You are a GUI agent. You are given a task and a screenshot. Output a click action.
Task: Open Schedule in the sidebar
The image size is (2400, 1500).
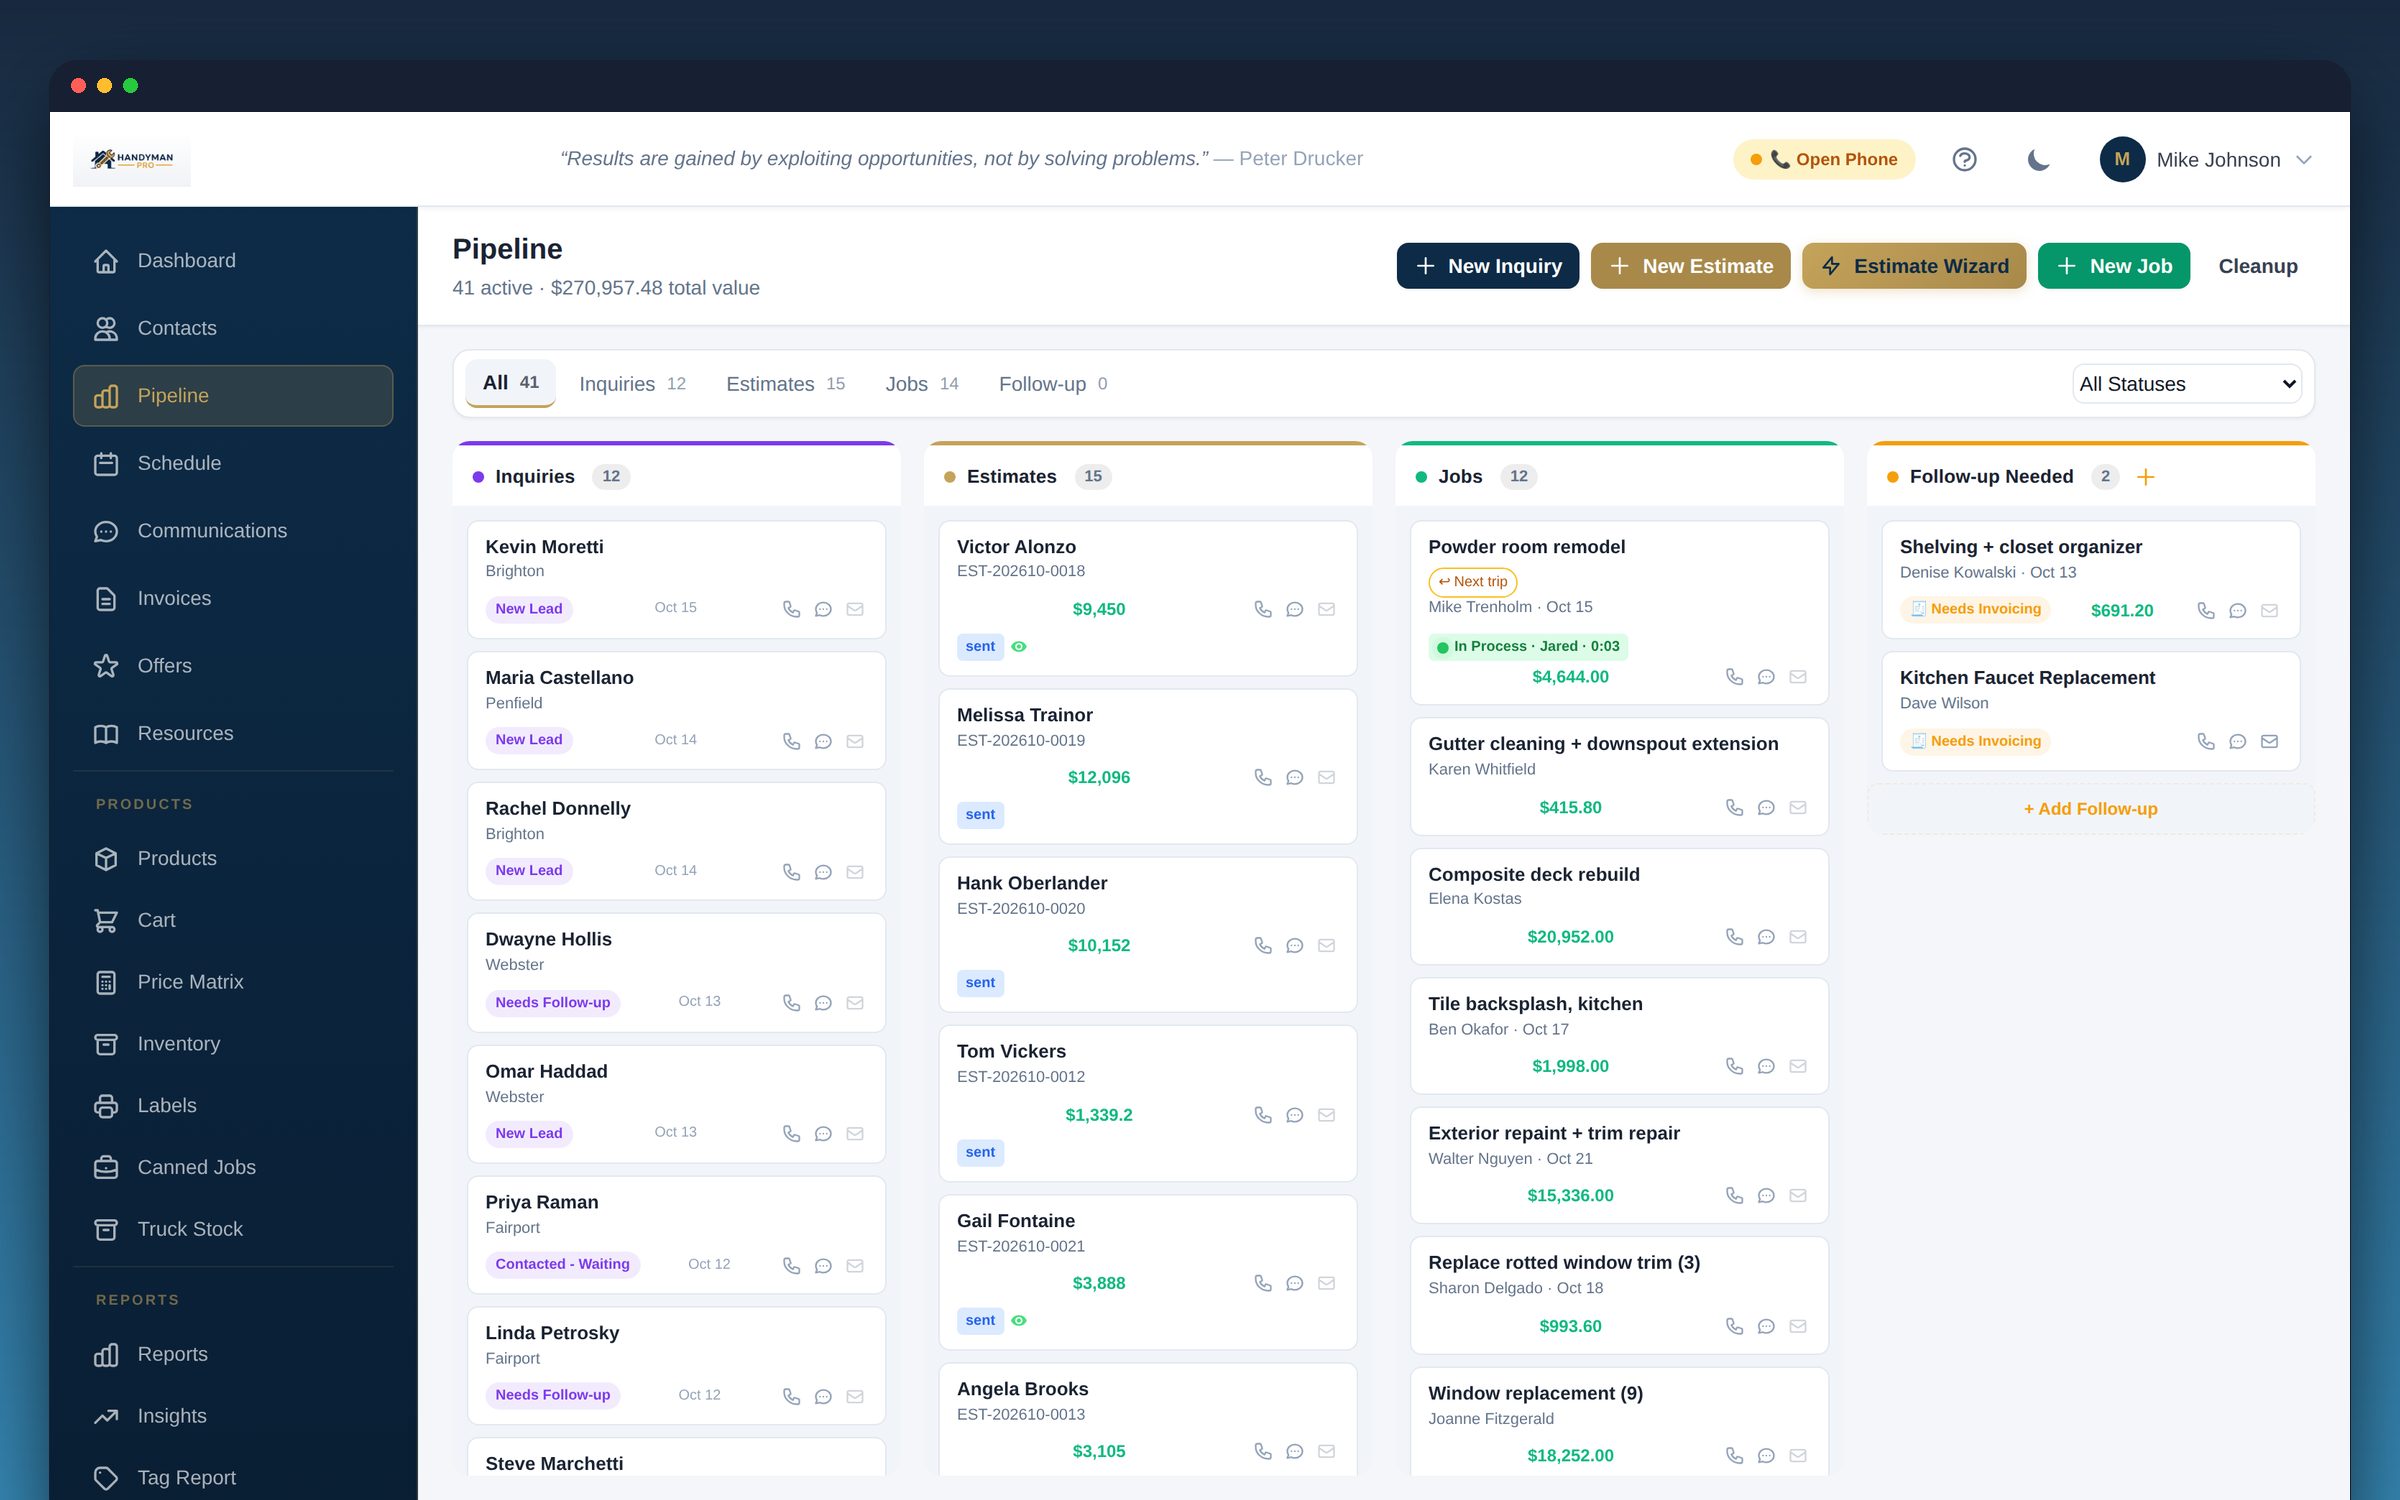(233, 463)
